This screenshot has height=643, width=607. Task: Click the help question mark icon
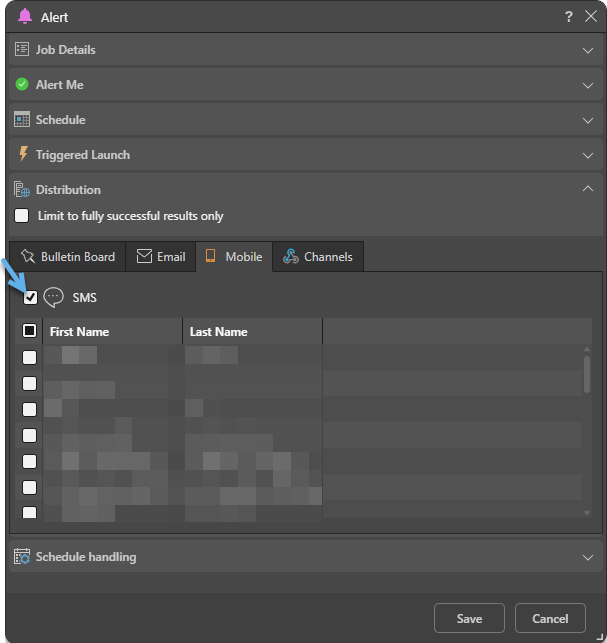click(568, 17)
